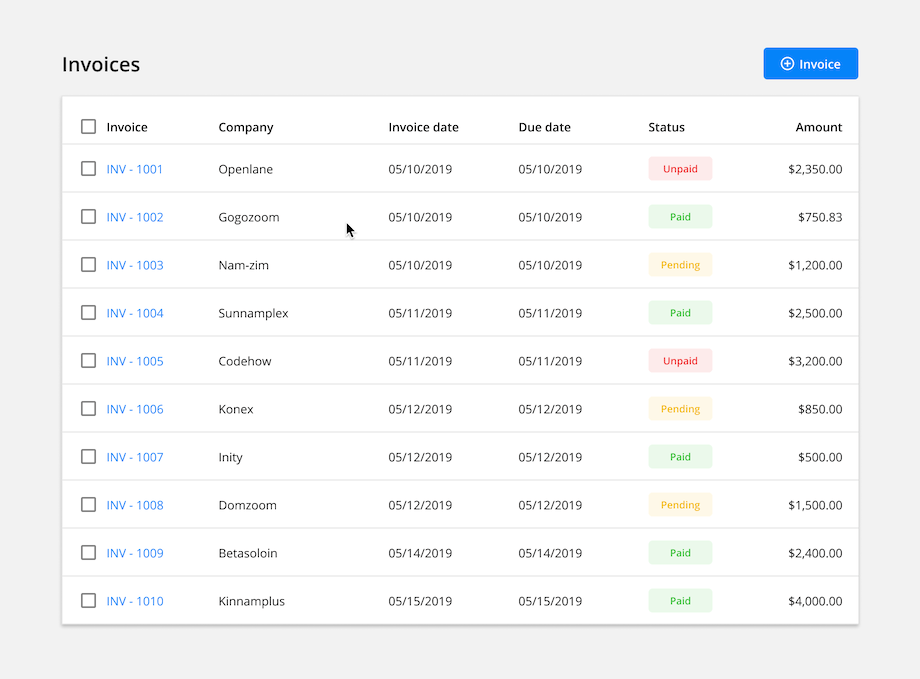Enable the checkbox for the Codehow row
Screen dimensions: 920x679
click(88, 360)
